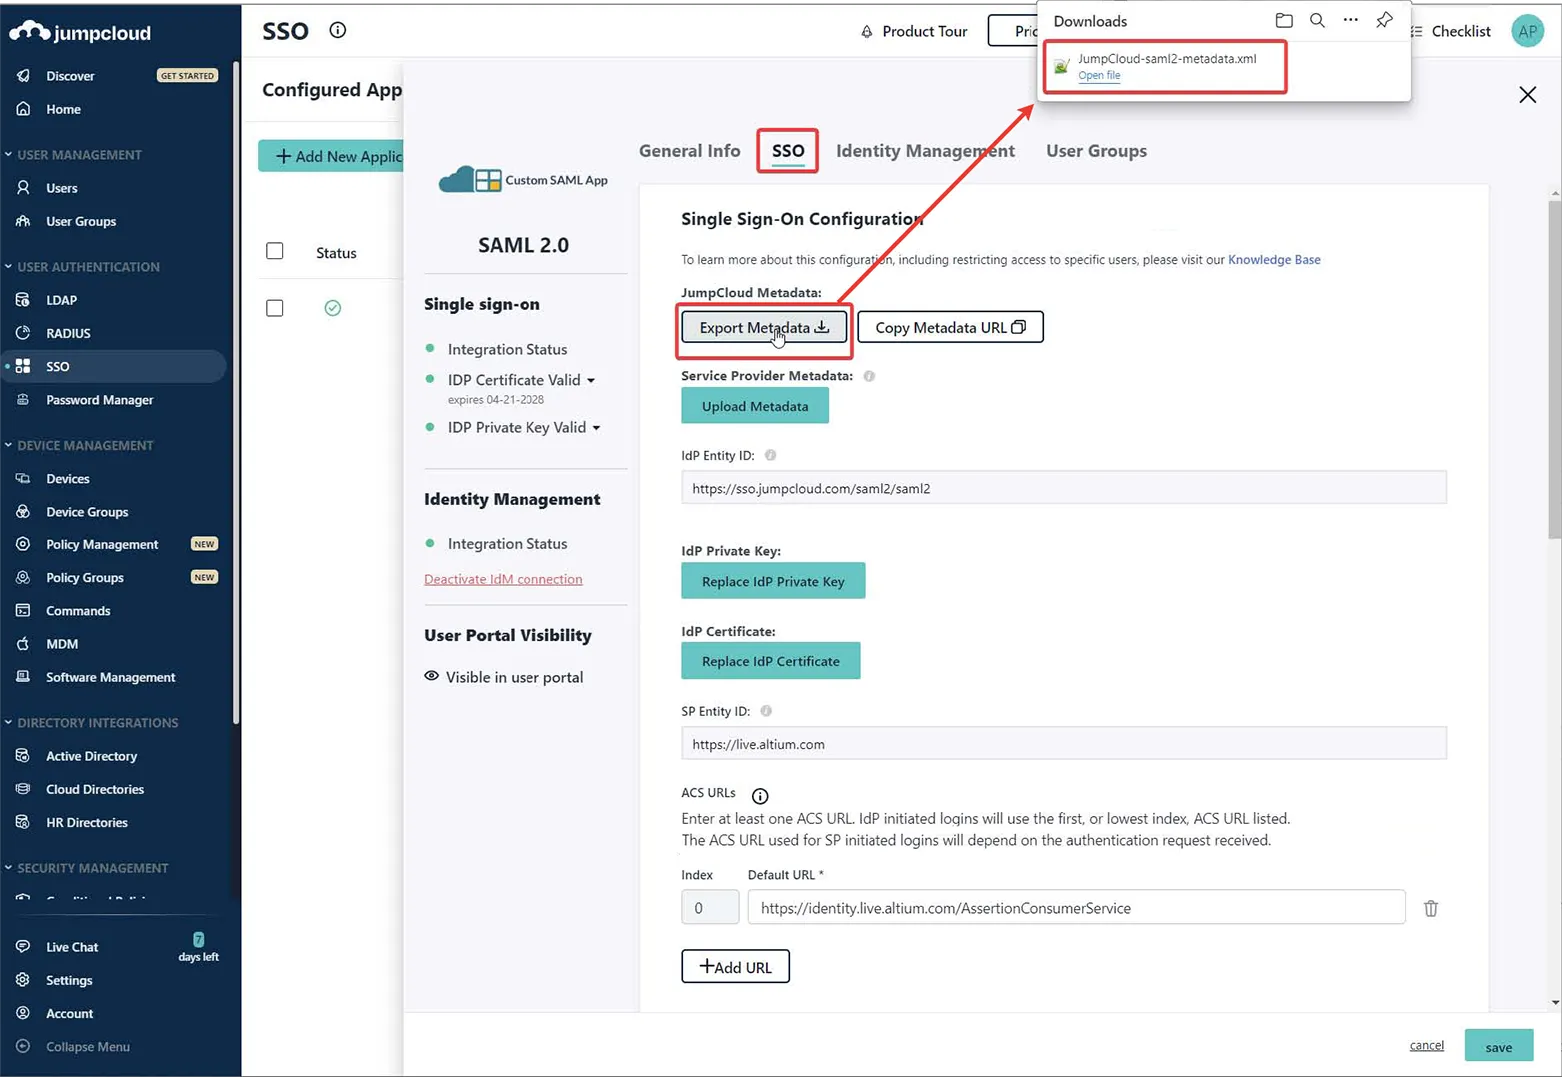Open the User Groups tab

[1096, 151]
